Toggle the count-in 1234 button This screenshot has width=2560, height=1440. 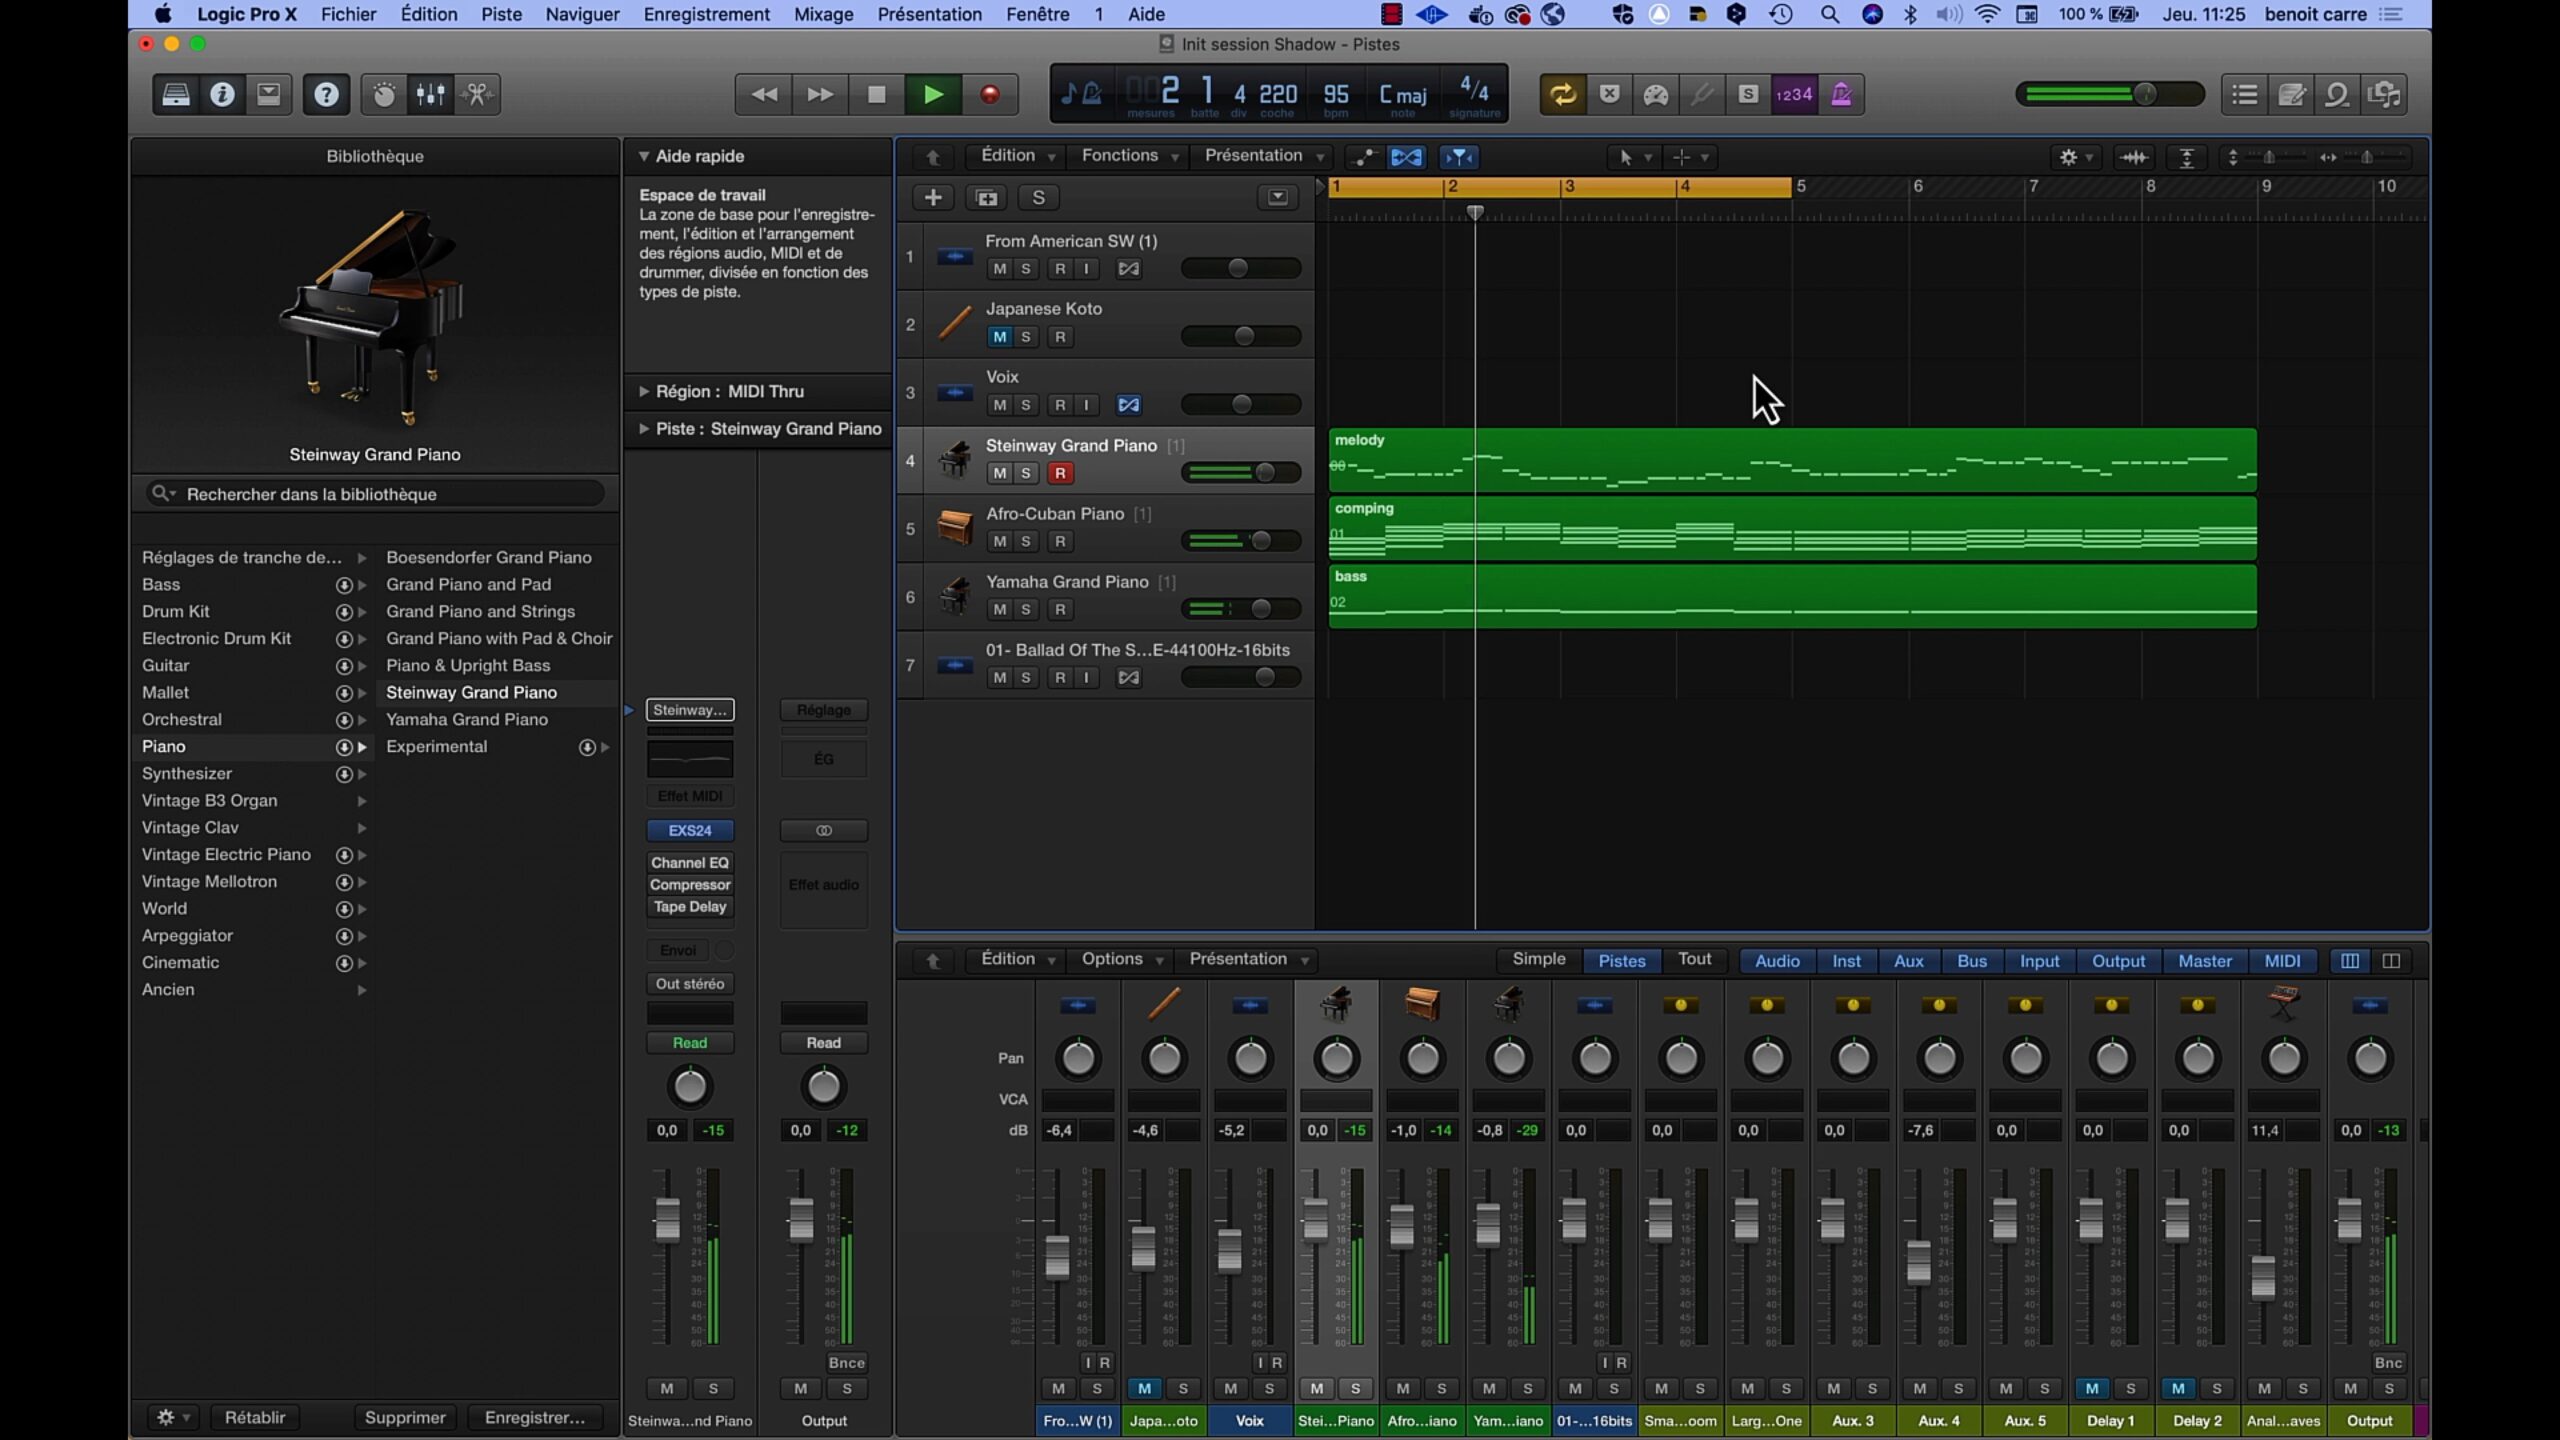coord(1794,94)
